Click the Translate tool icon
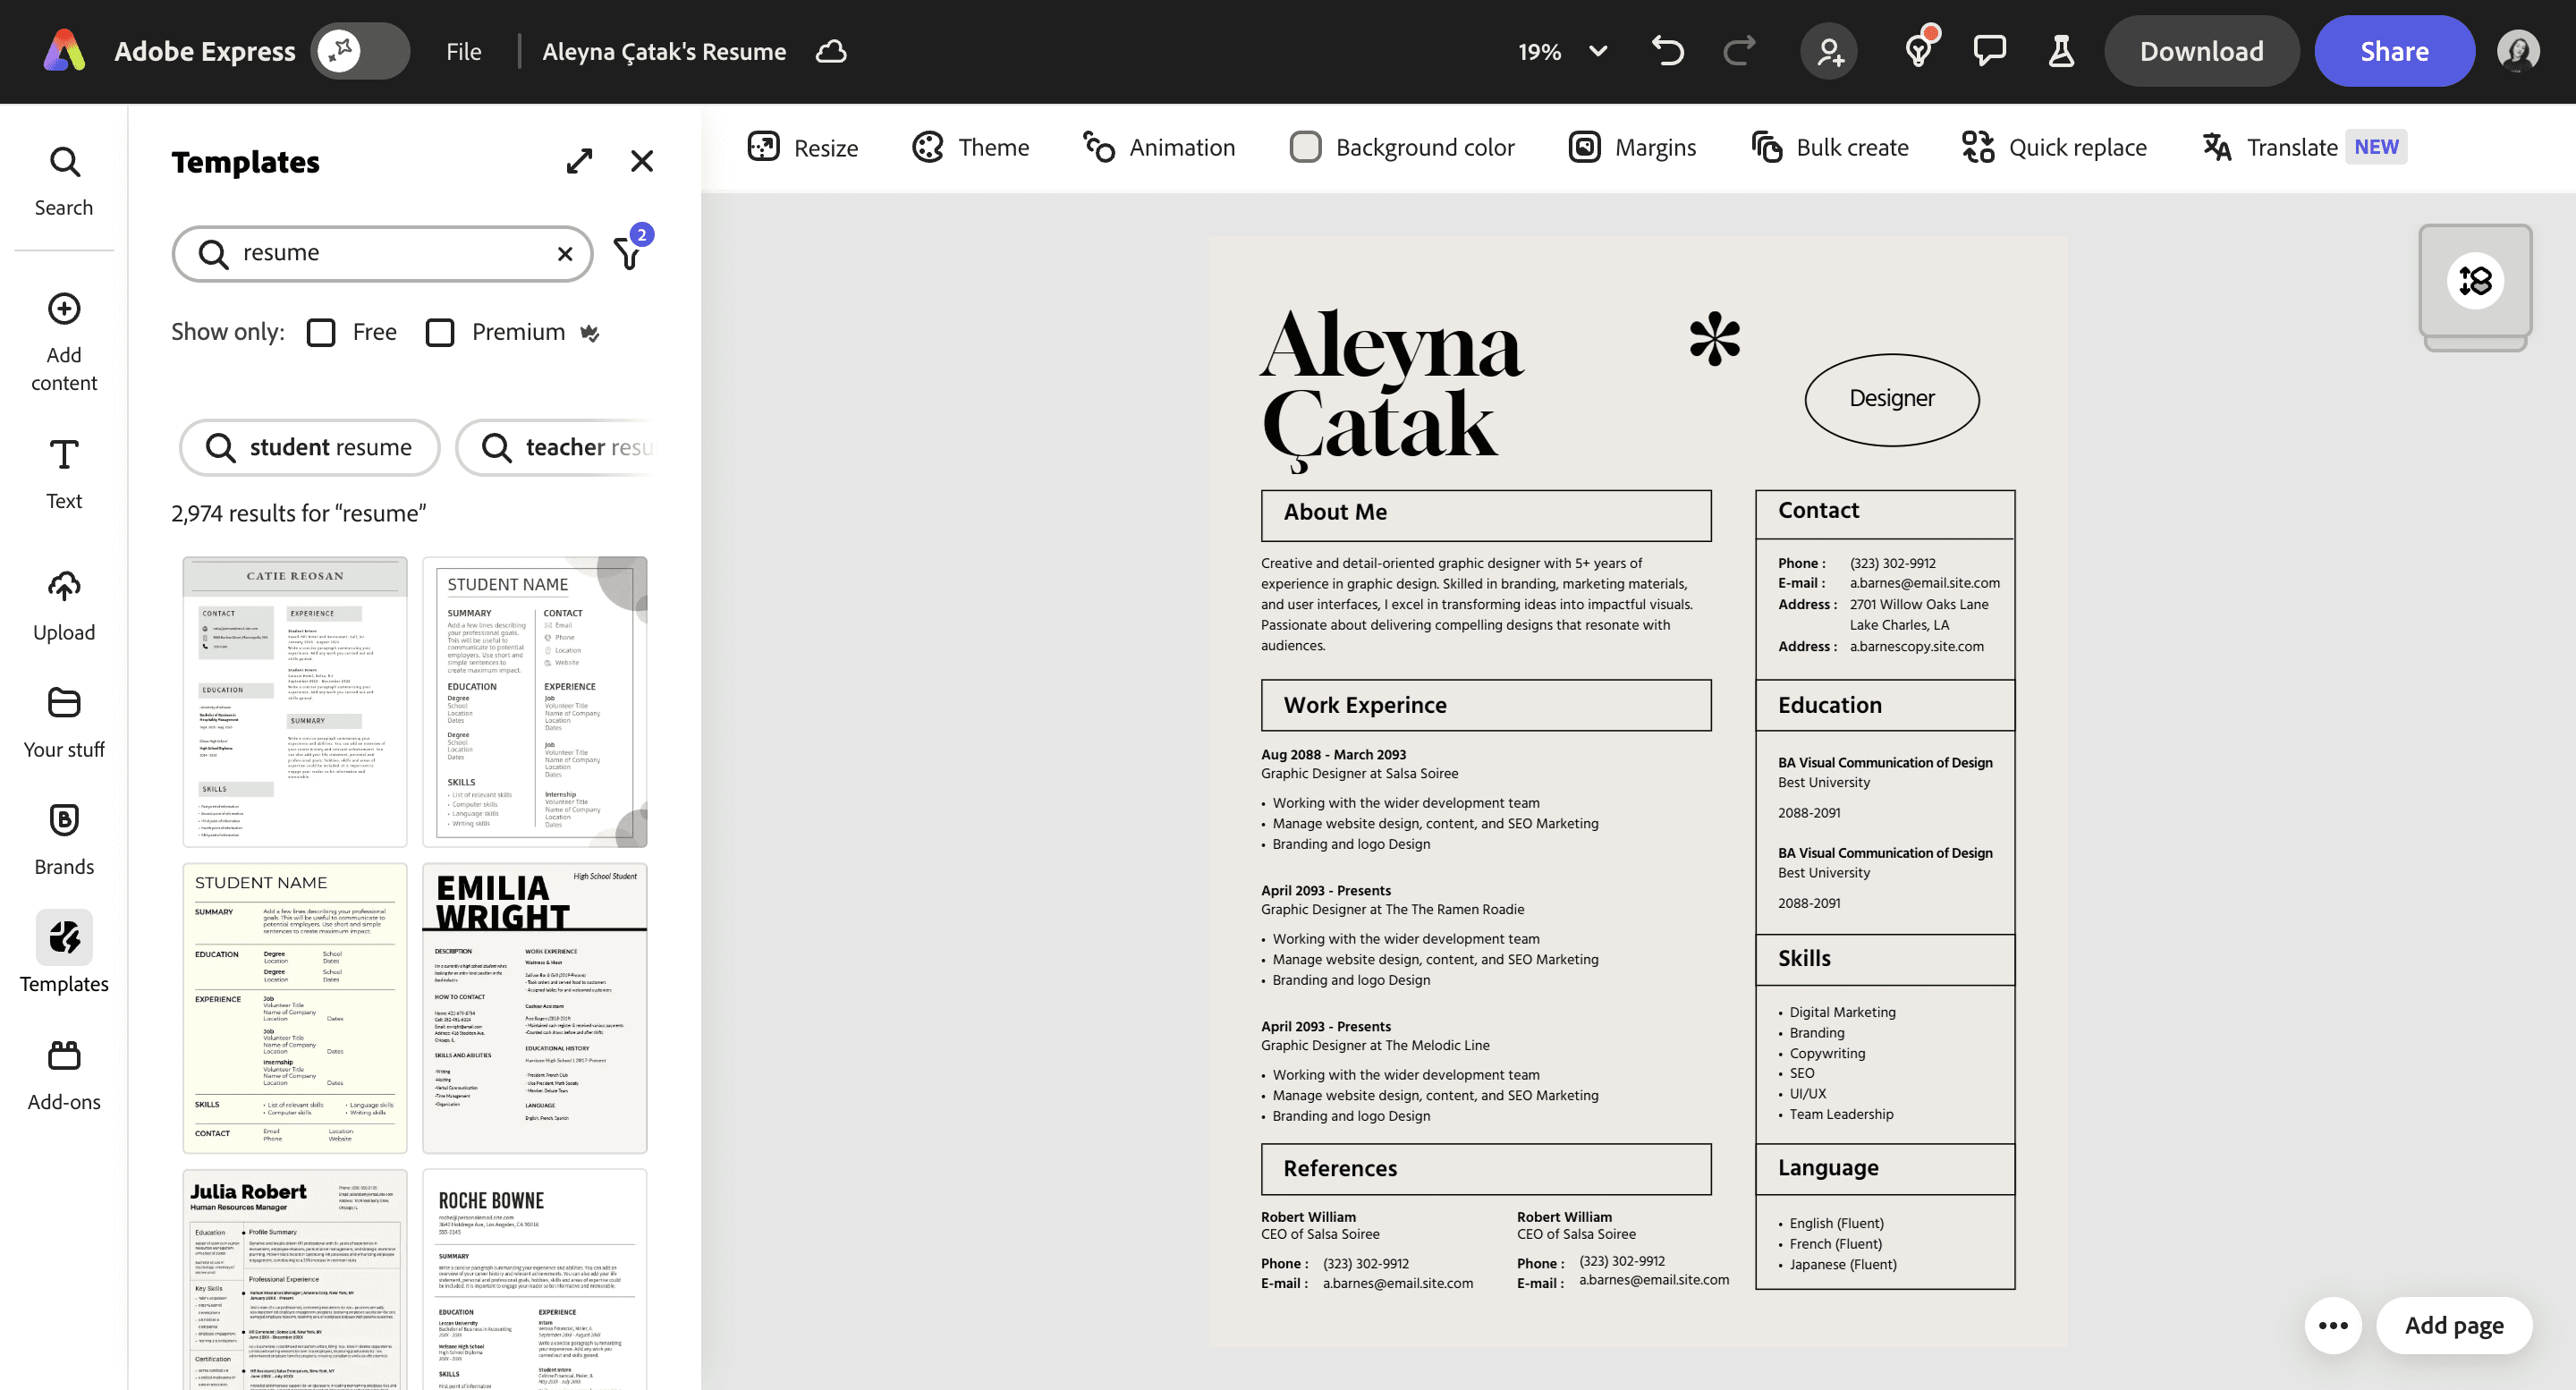Viewport: 2576px width, 1390px height. click(x=2217, y=147)
